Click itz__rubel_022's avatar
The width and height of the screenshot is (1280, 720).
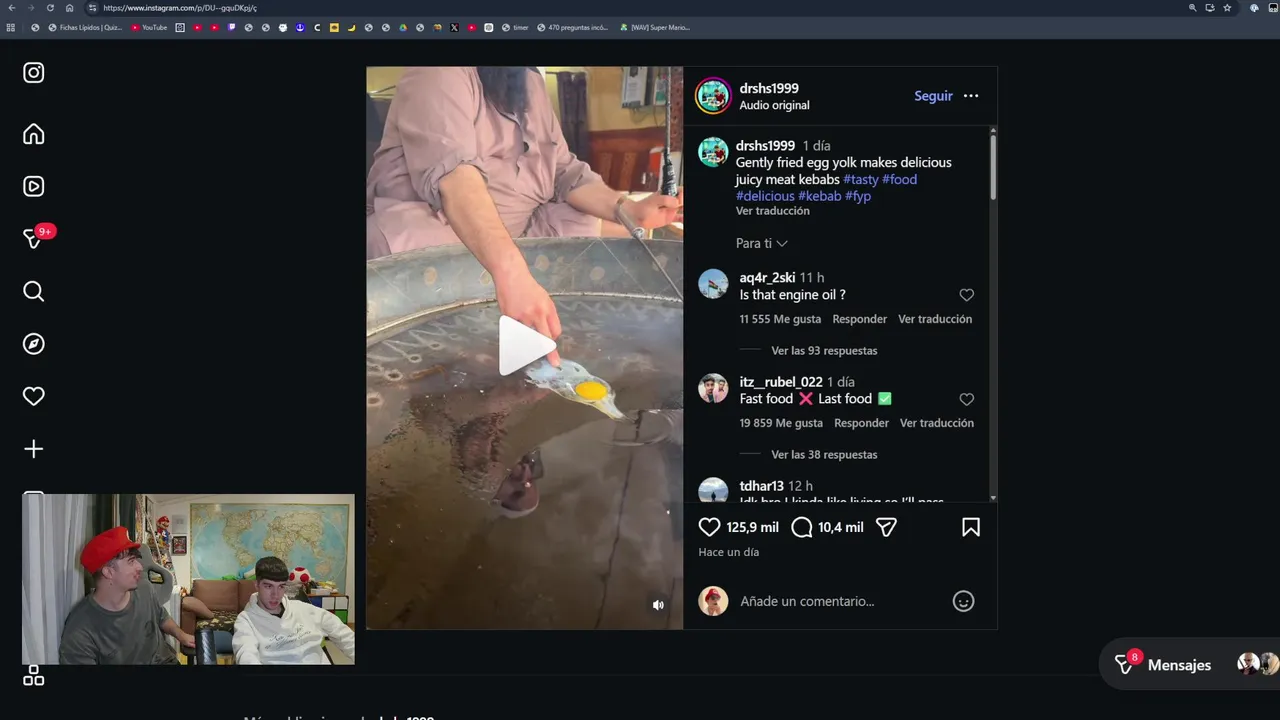713,388
